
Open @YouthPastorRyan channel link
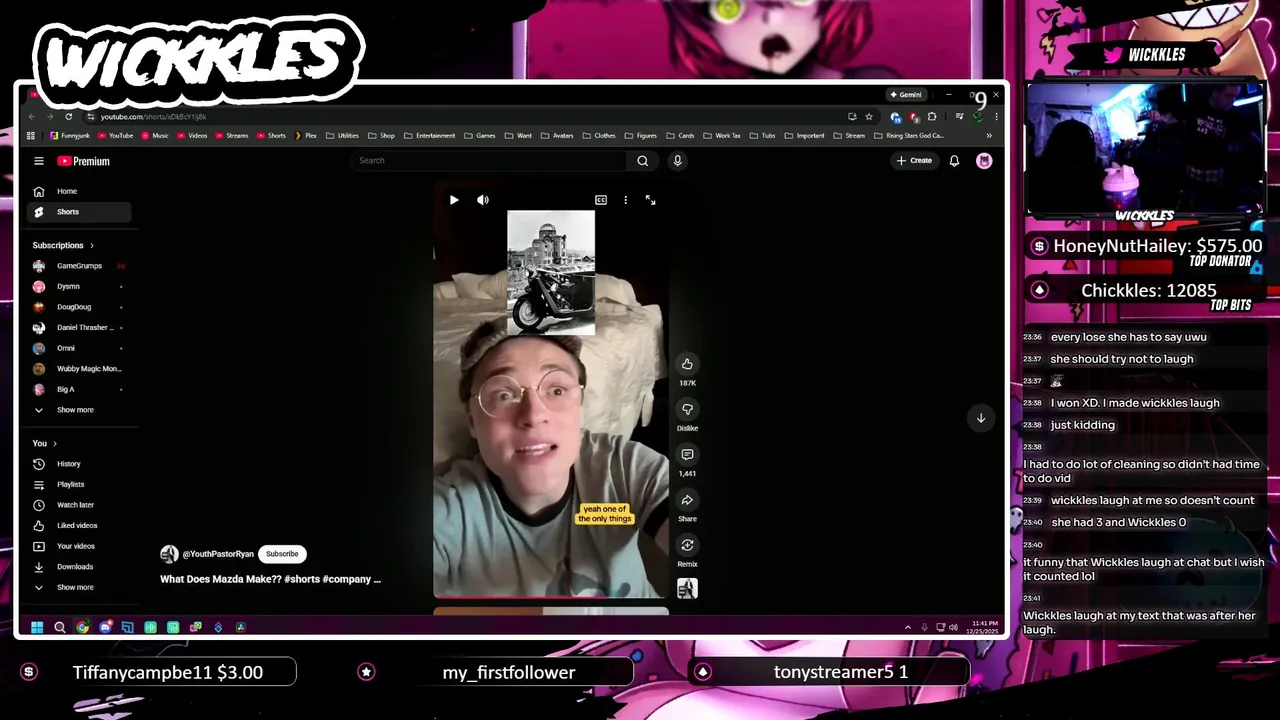click(217, 554)
